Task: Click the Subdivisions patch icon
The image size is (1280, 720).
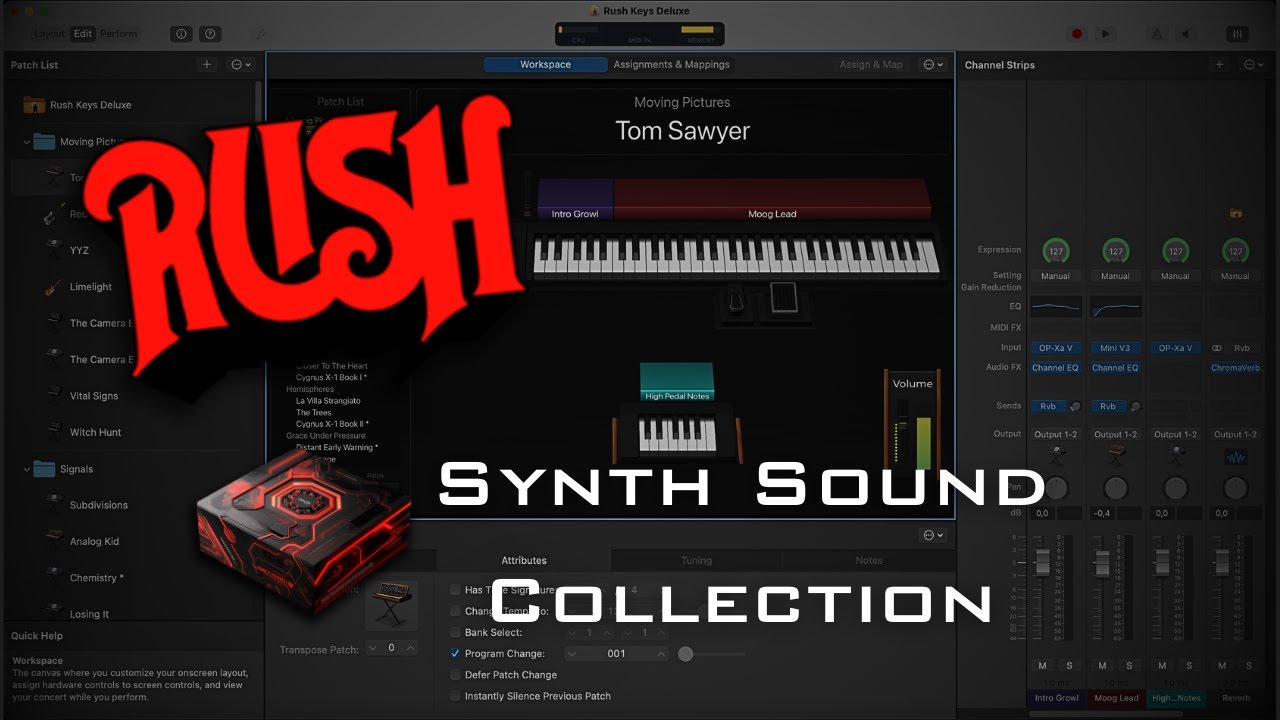Action: tap(53, 505)
